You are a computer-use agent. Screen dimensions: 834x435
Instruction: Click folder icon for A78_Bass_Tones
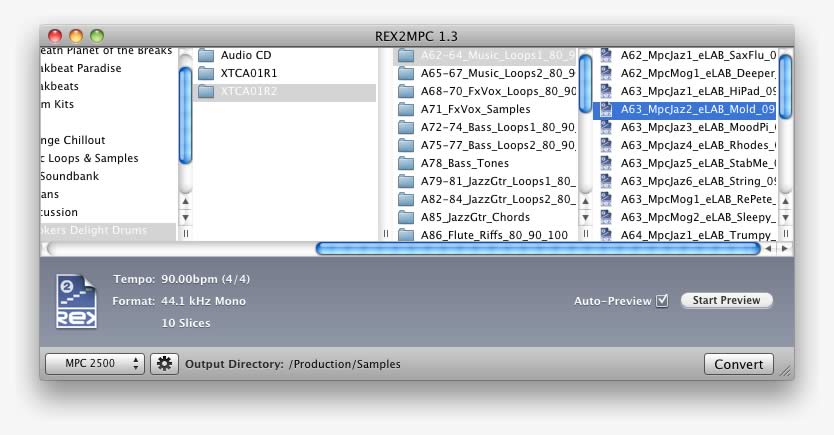(x=406, y=163)
